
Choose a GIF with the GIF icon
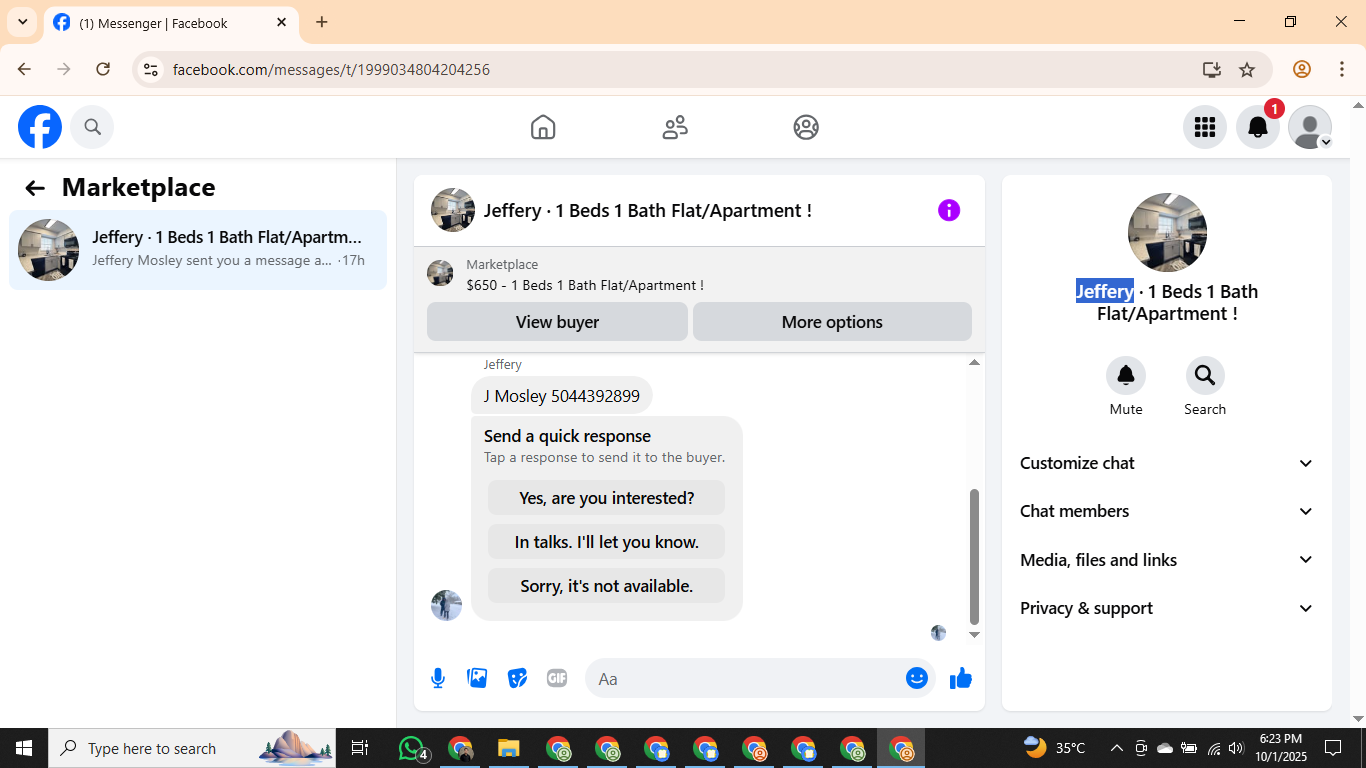557,678
